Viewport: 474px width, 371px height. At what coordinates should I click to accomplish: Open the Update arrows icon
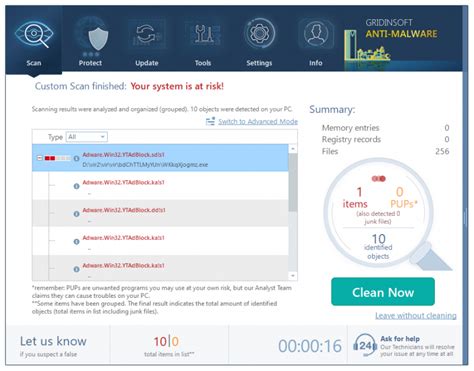[146, 34]
